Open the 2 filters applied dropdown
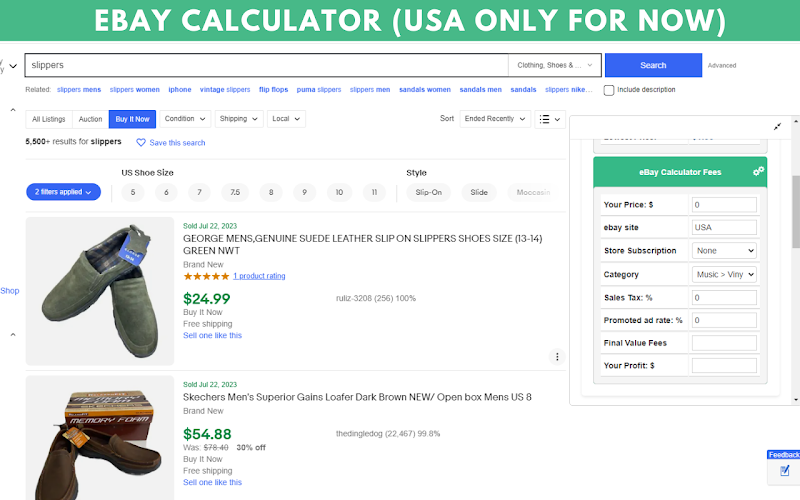 pyautogui.click(x=63, y=192)
